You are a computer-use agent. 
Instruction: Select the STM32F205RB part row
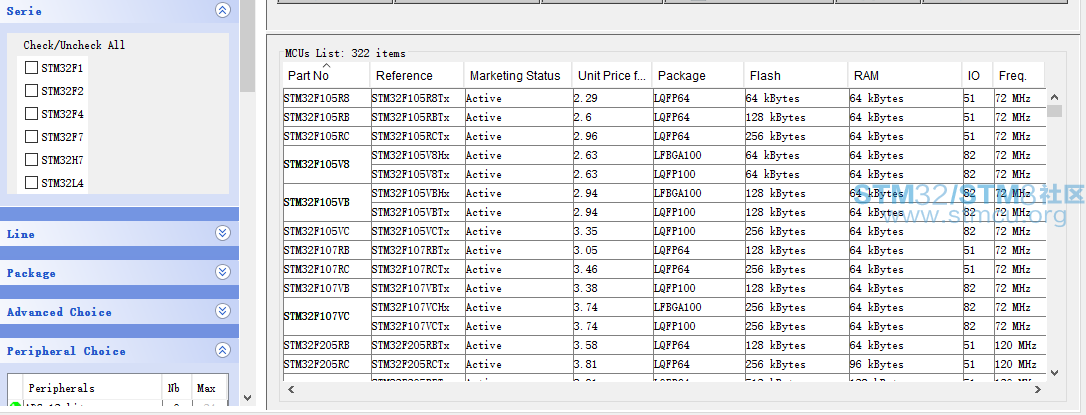664,345
